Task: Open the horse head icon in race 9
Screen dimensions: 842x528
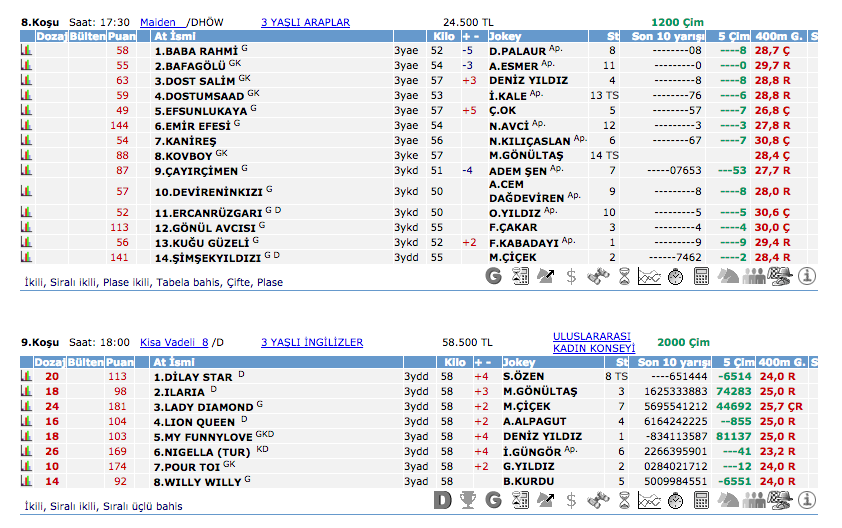Action: click(728, 499)
